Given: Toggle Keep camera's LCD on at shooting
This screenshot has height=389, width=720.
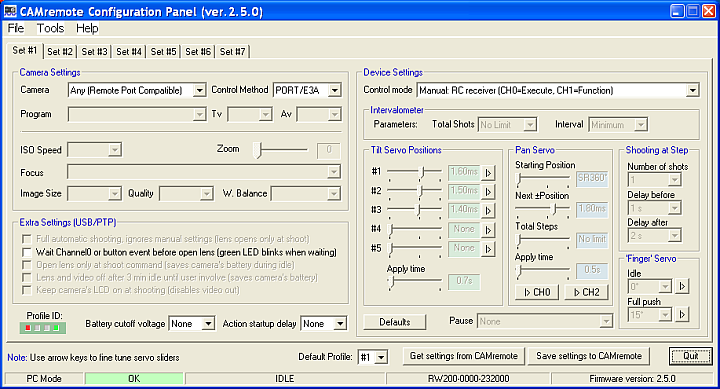Looking at the screenshot, I should click(x=27, y=290).
